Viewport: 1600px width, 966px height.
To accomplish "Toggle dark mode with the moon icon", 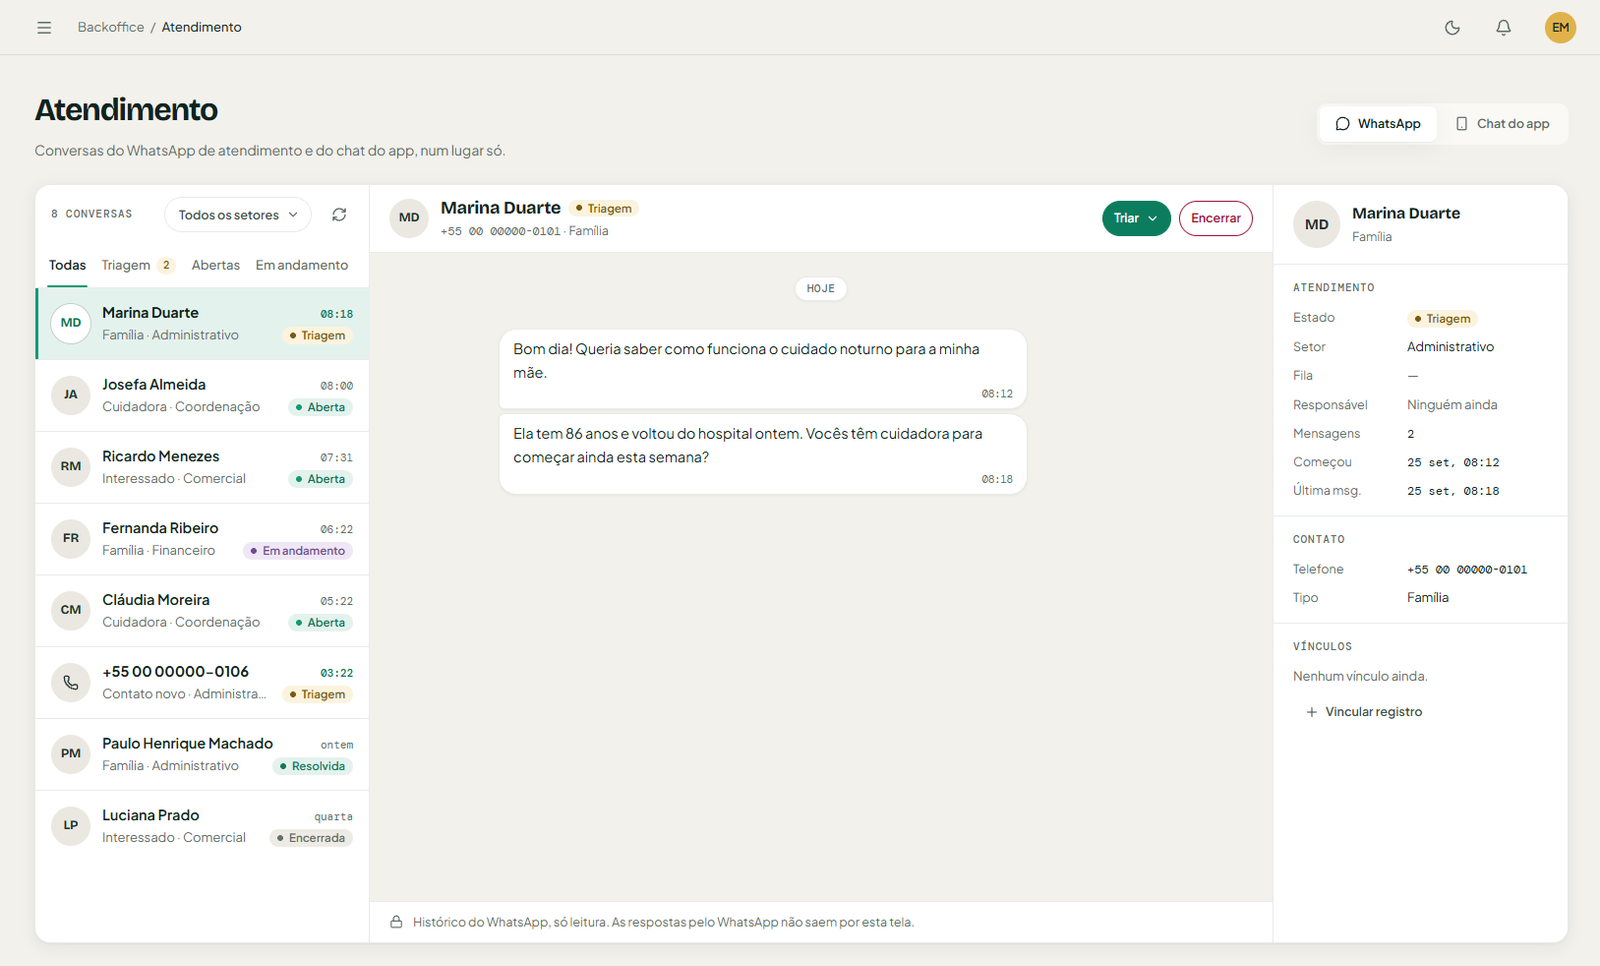I will click(x=1452, y=28).
